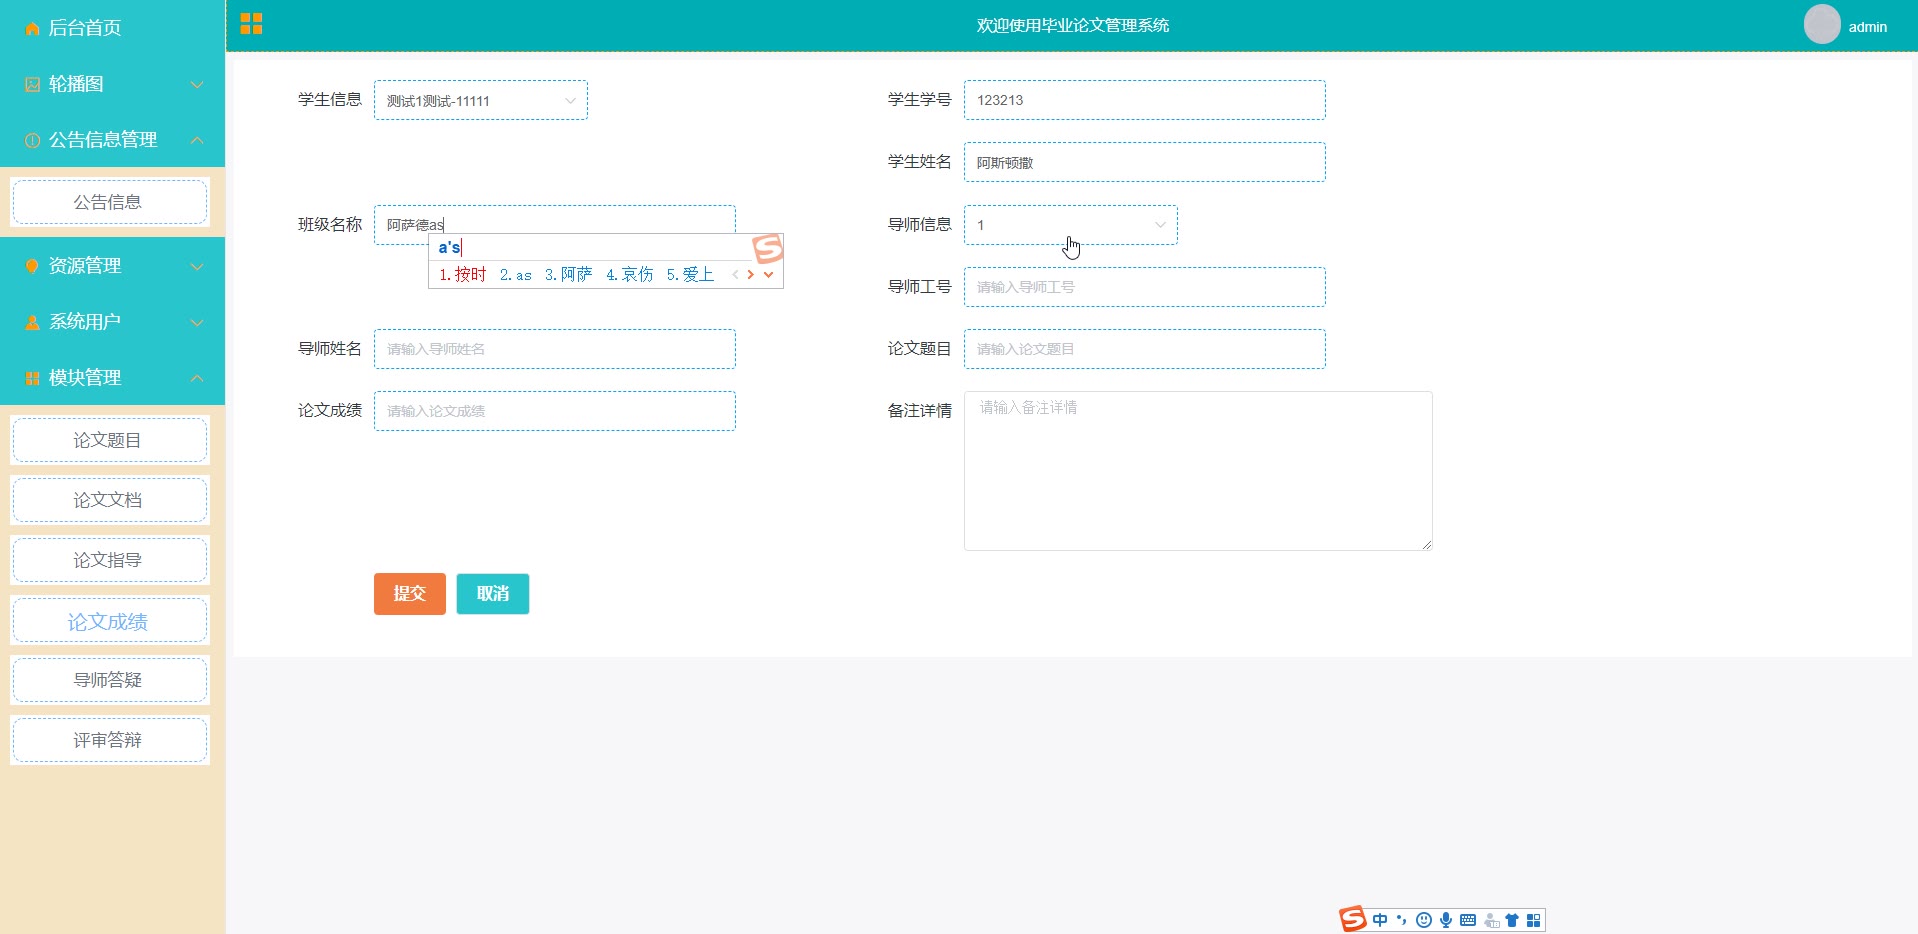Image resolution: width=1918 pixels, height=934 pixels.
Task: Click the home icon beside 后台首页
Action: point(32,28)
